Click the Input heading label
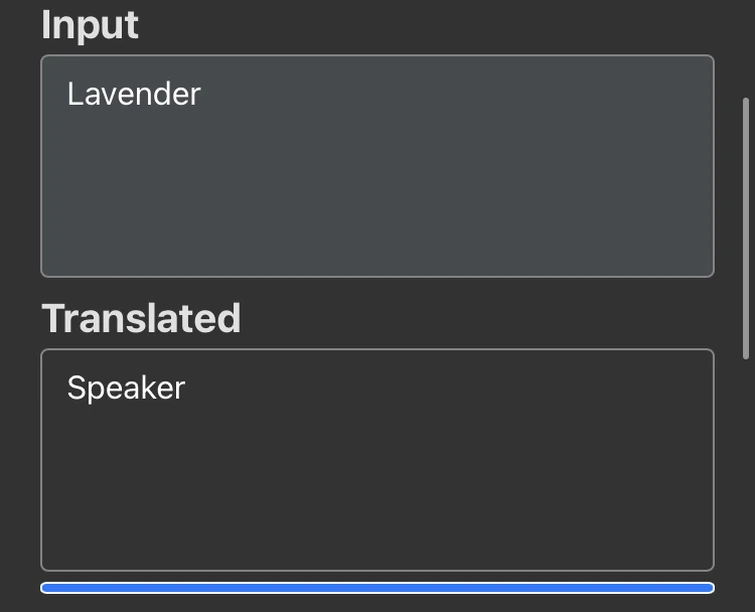The image size is (755, 612). (x=89, y=25)
